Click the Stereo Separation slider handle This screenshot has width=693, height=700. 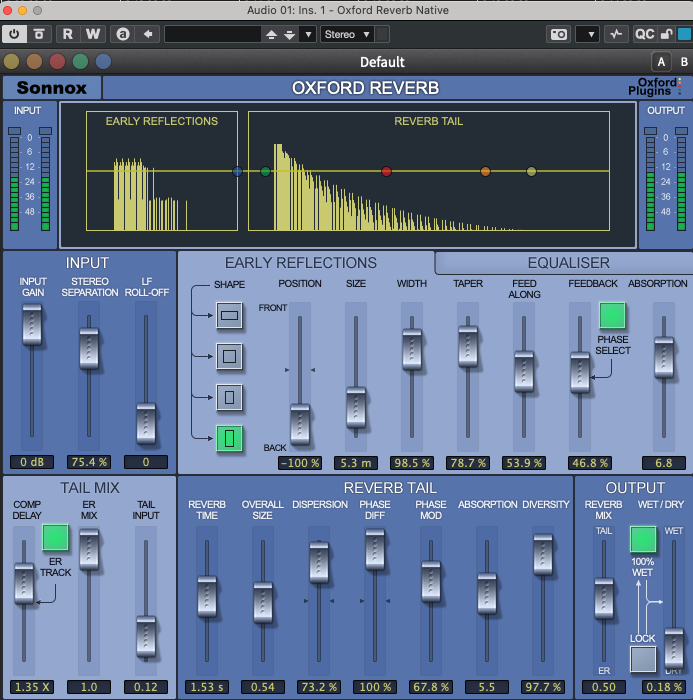(89, 349)
